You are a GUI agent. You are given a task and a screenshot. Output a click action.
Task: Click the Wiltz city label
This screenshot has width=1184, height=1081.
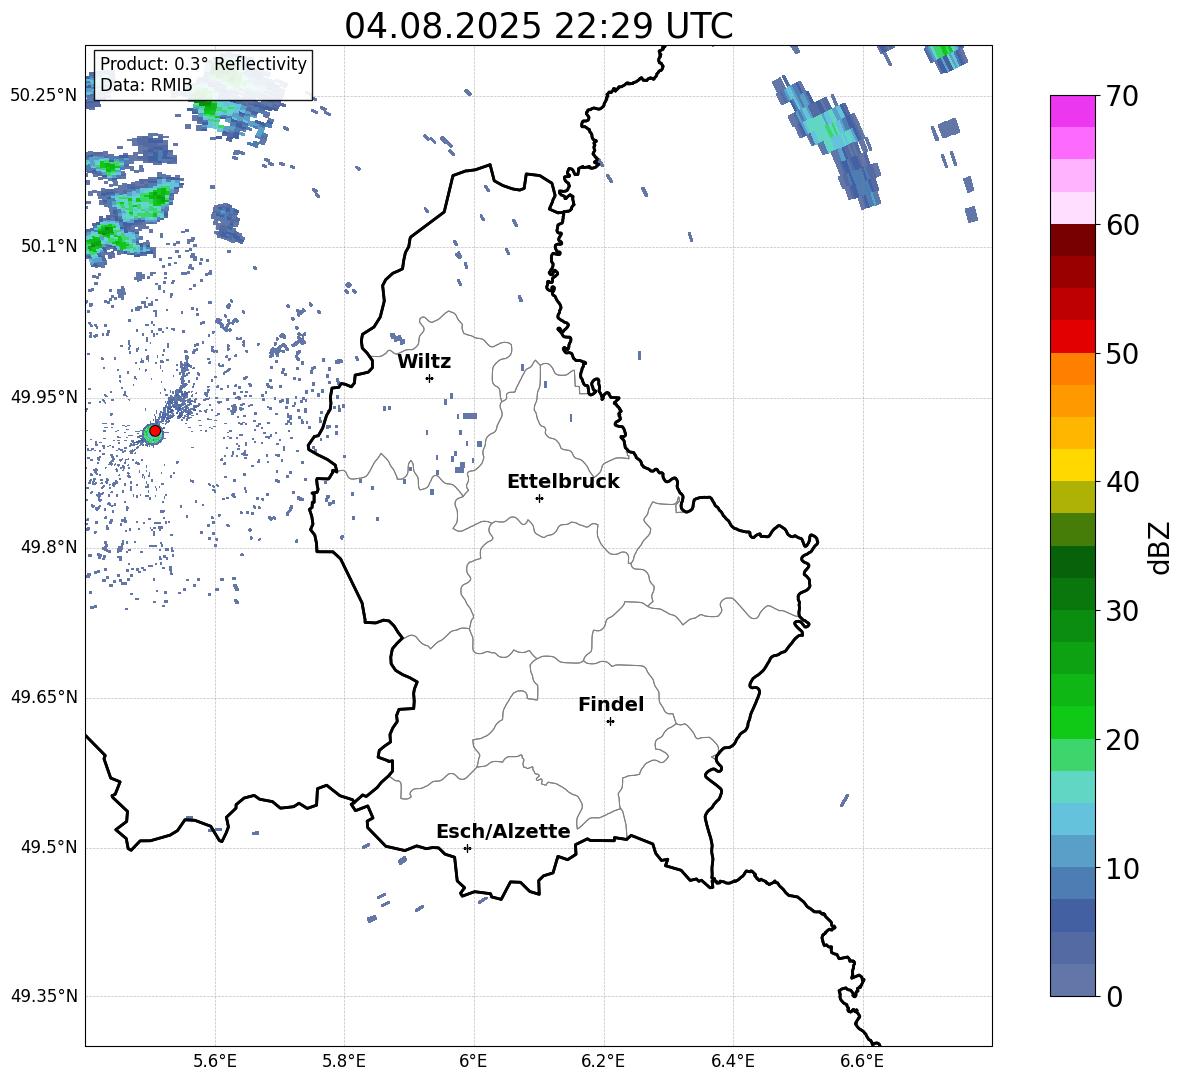[424, 362]
